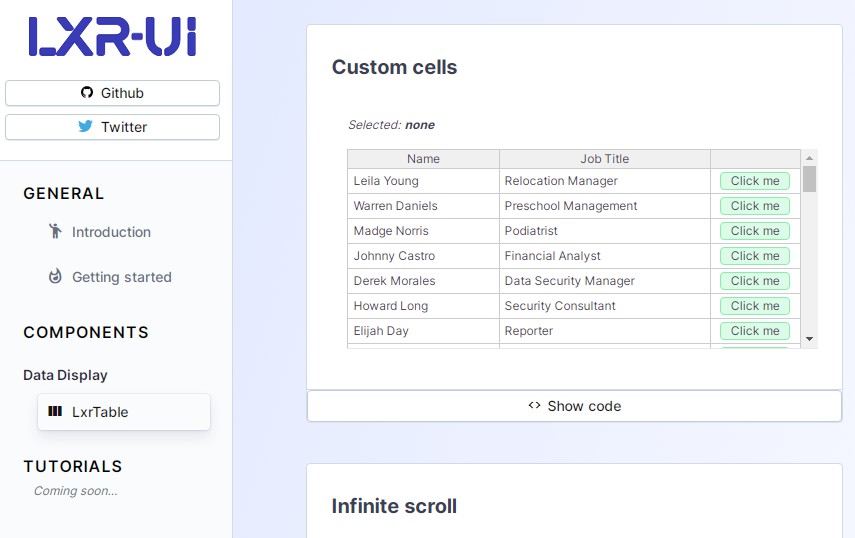The image size is (855, 538).
Task: Open the Twitter link button
Action: 112,127
